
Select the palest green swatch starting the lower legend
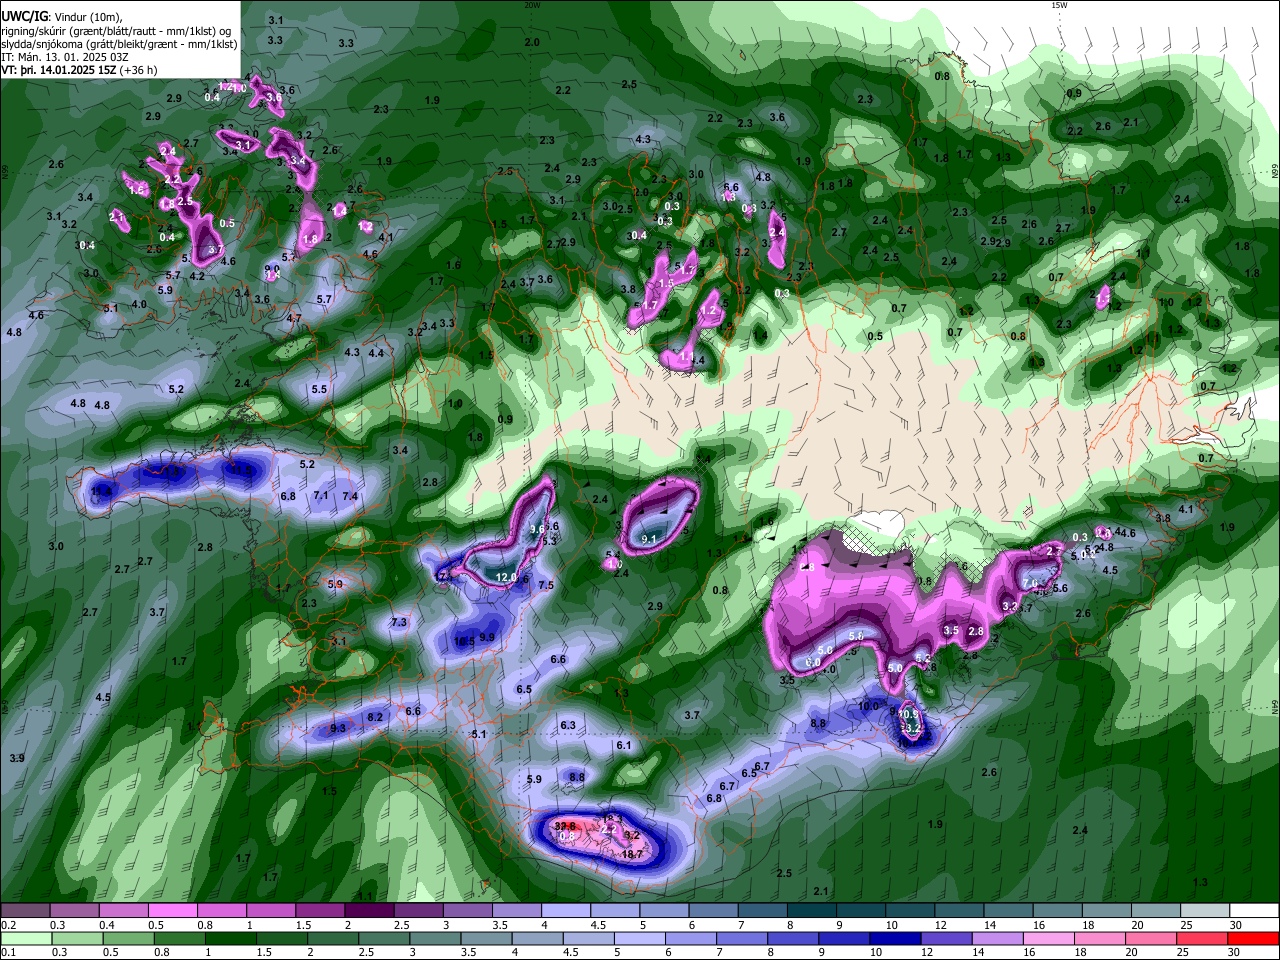tap(26, 938)
